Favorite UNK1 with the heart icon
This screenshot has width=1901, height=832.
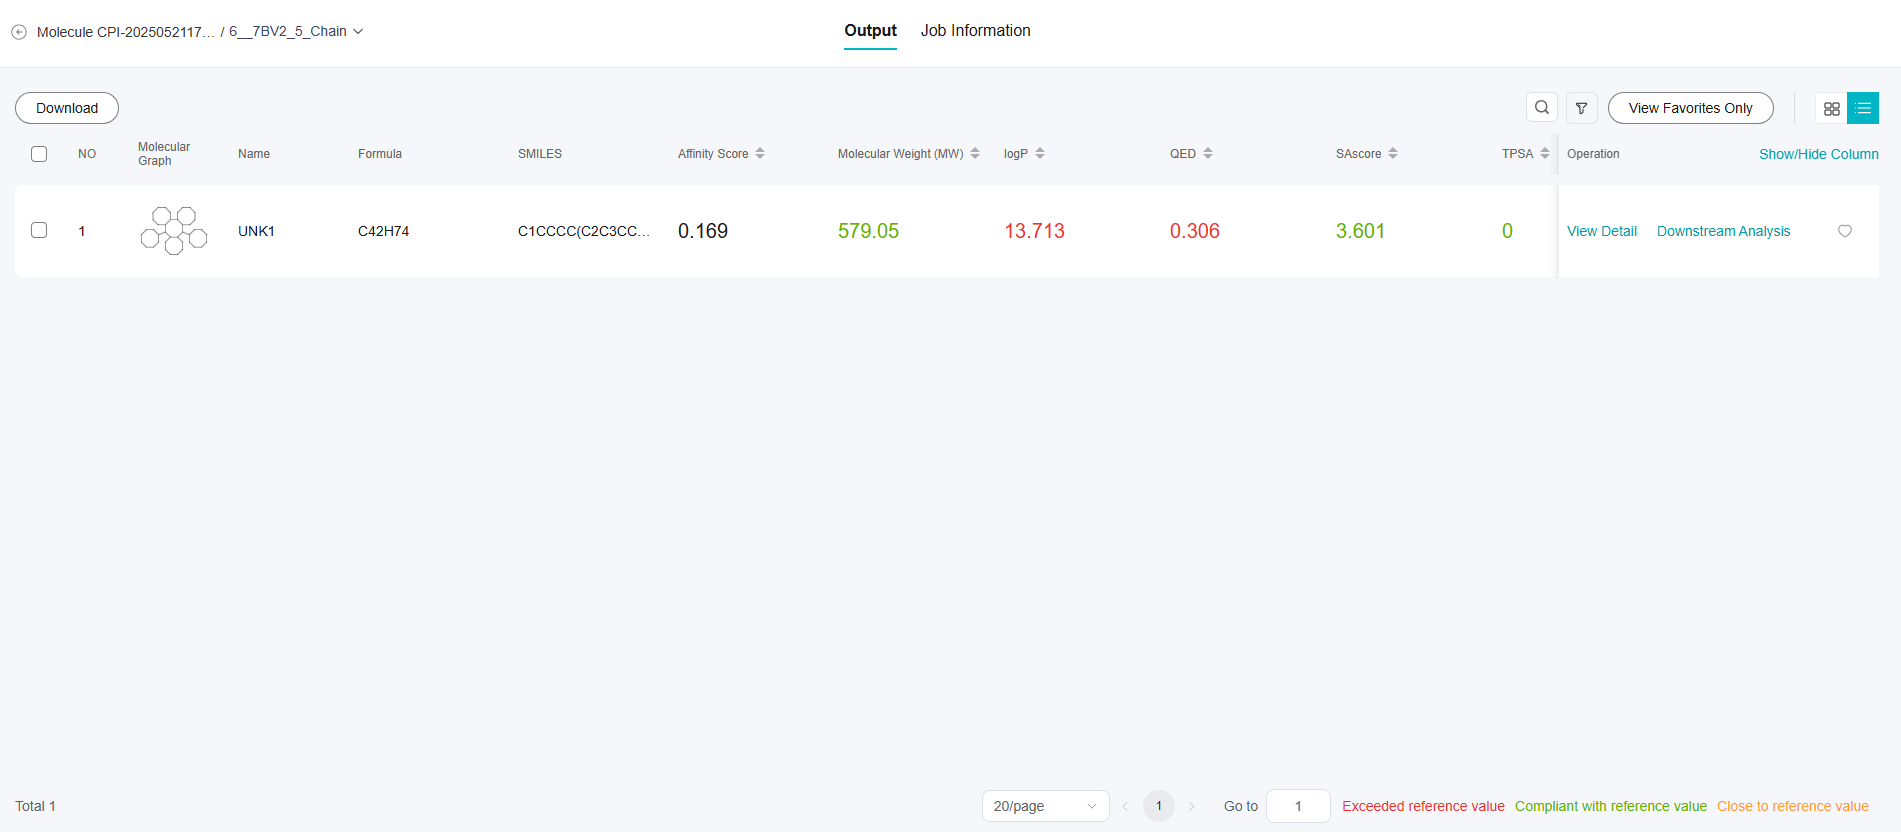(x=1845, y=231)
